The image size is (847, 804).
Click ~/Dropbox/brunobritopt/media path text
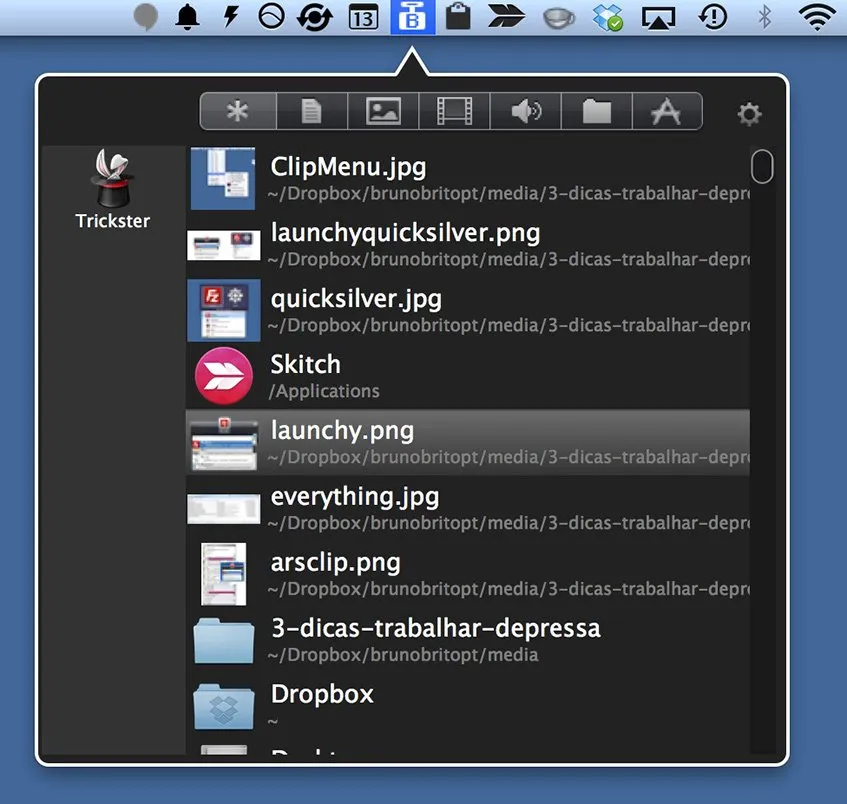click(403, 655)
